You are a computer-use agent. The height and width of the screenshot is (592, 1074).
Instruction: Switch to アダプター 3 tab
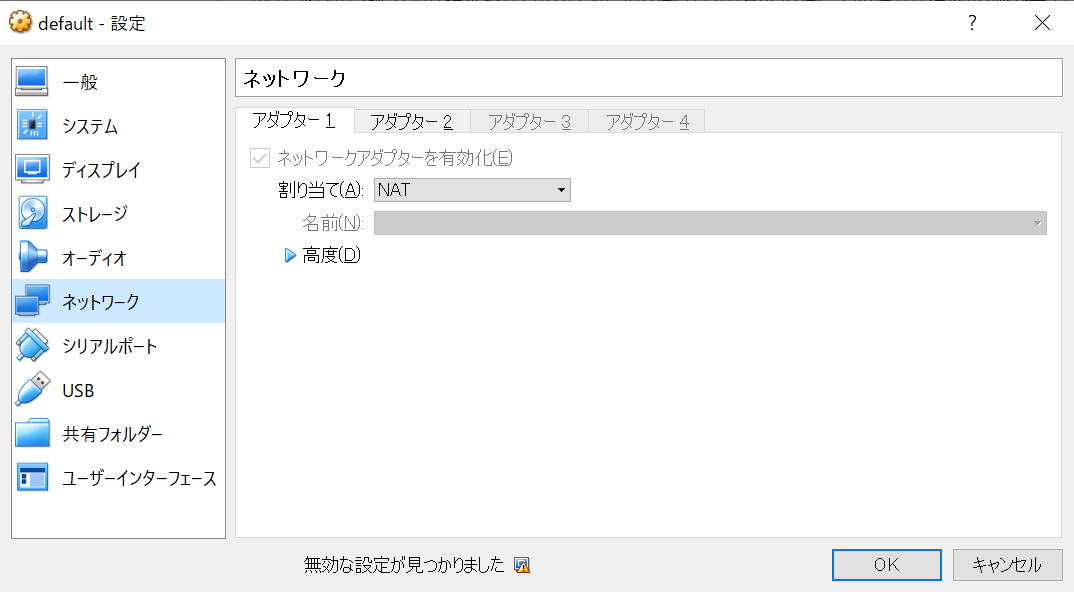tap(529, 122)
